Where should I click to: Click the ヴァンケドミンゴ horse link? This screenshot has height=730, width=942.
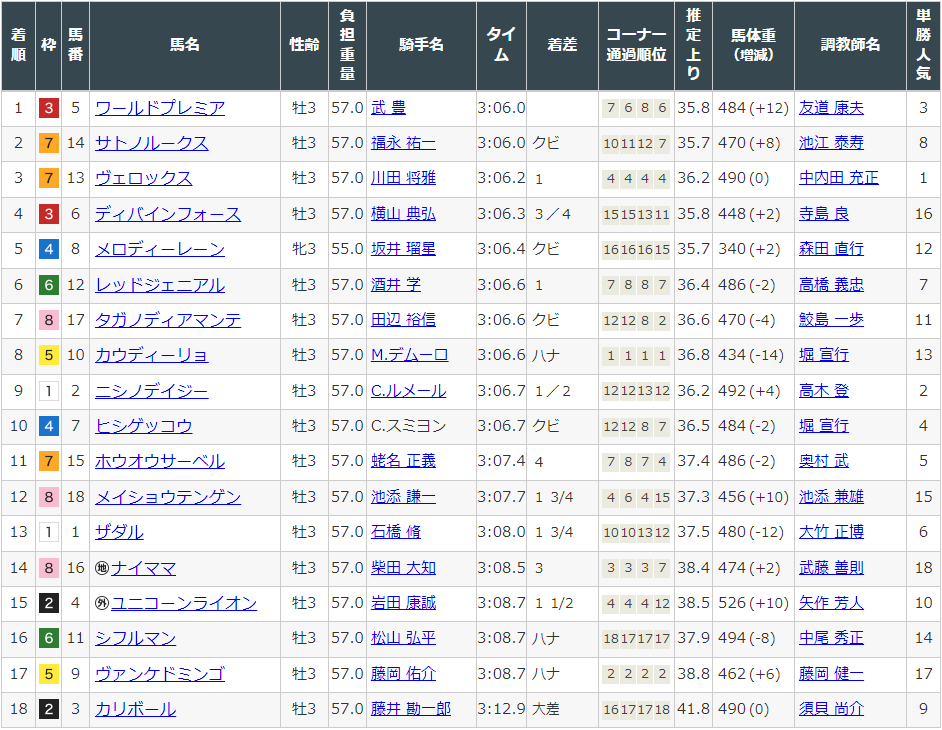160,674
